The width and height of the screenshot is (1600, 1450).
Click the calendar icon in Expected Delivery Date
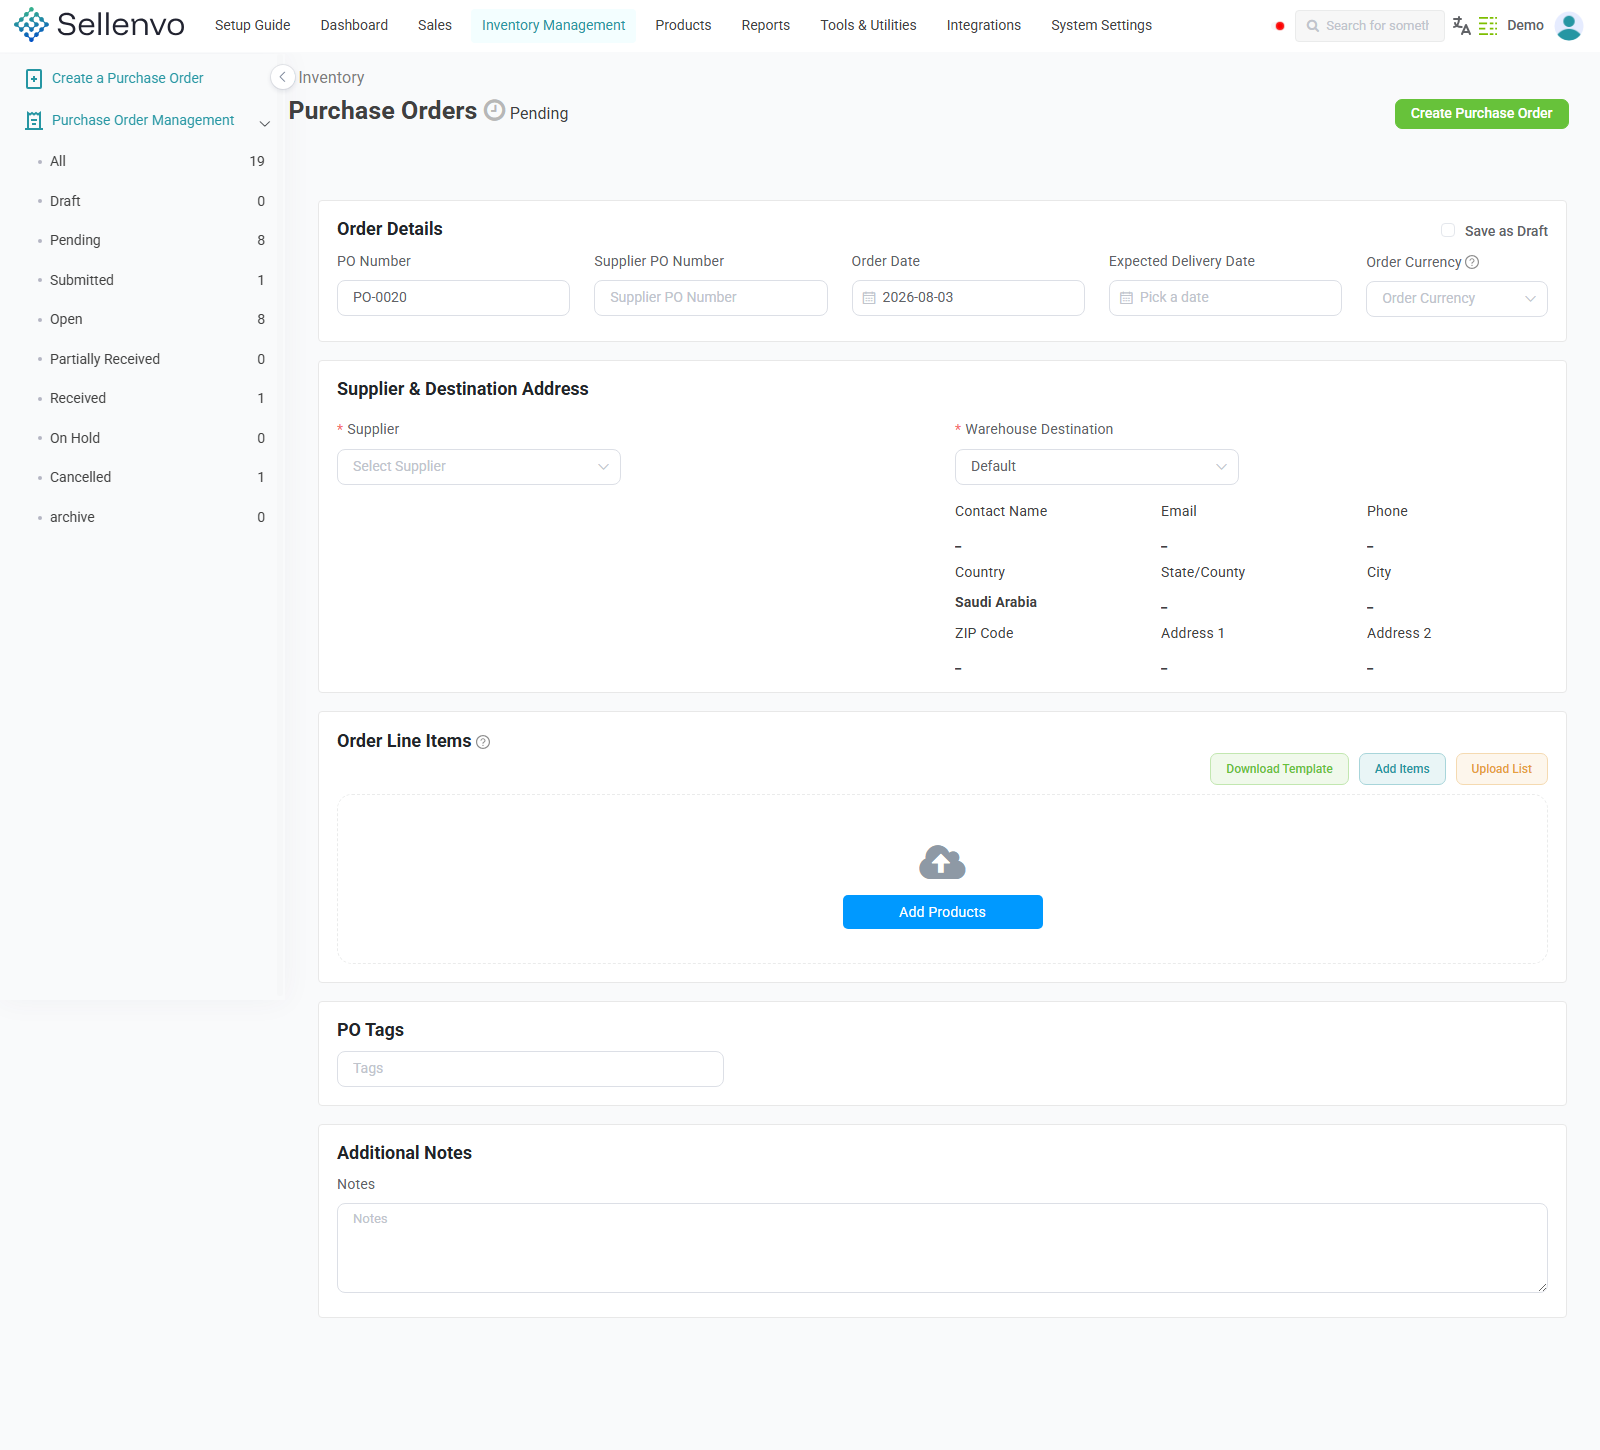[1126, 298]
